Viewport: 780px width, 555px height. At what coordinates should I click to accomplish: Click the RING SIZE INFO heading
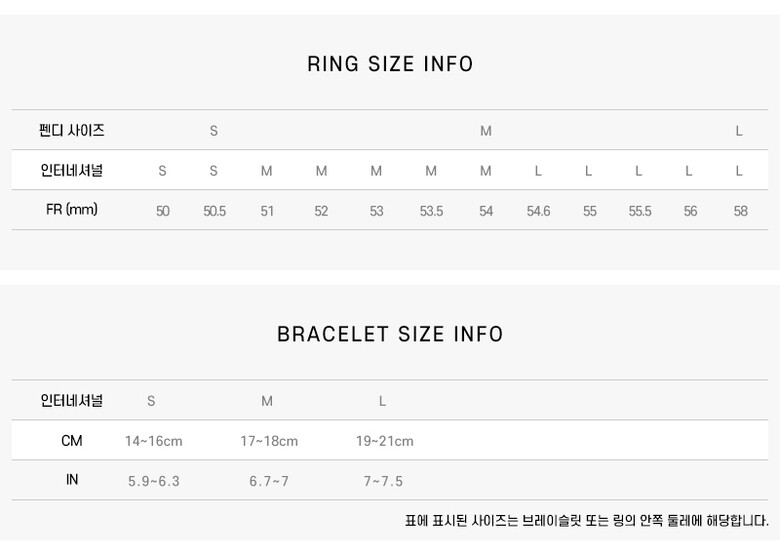coord(390,65)
